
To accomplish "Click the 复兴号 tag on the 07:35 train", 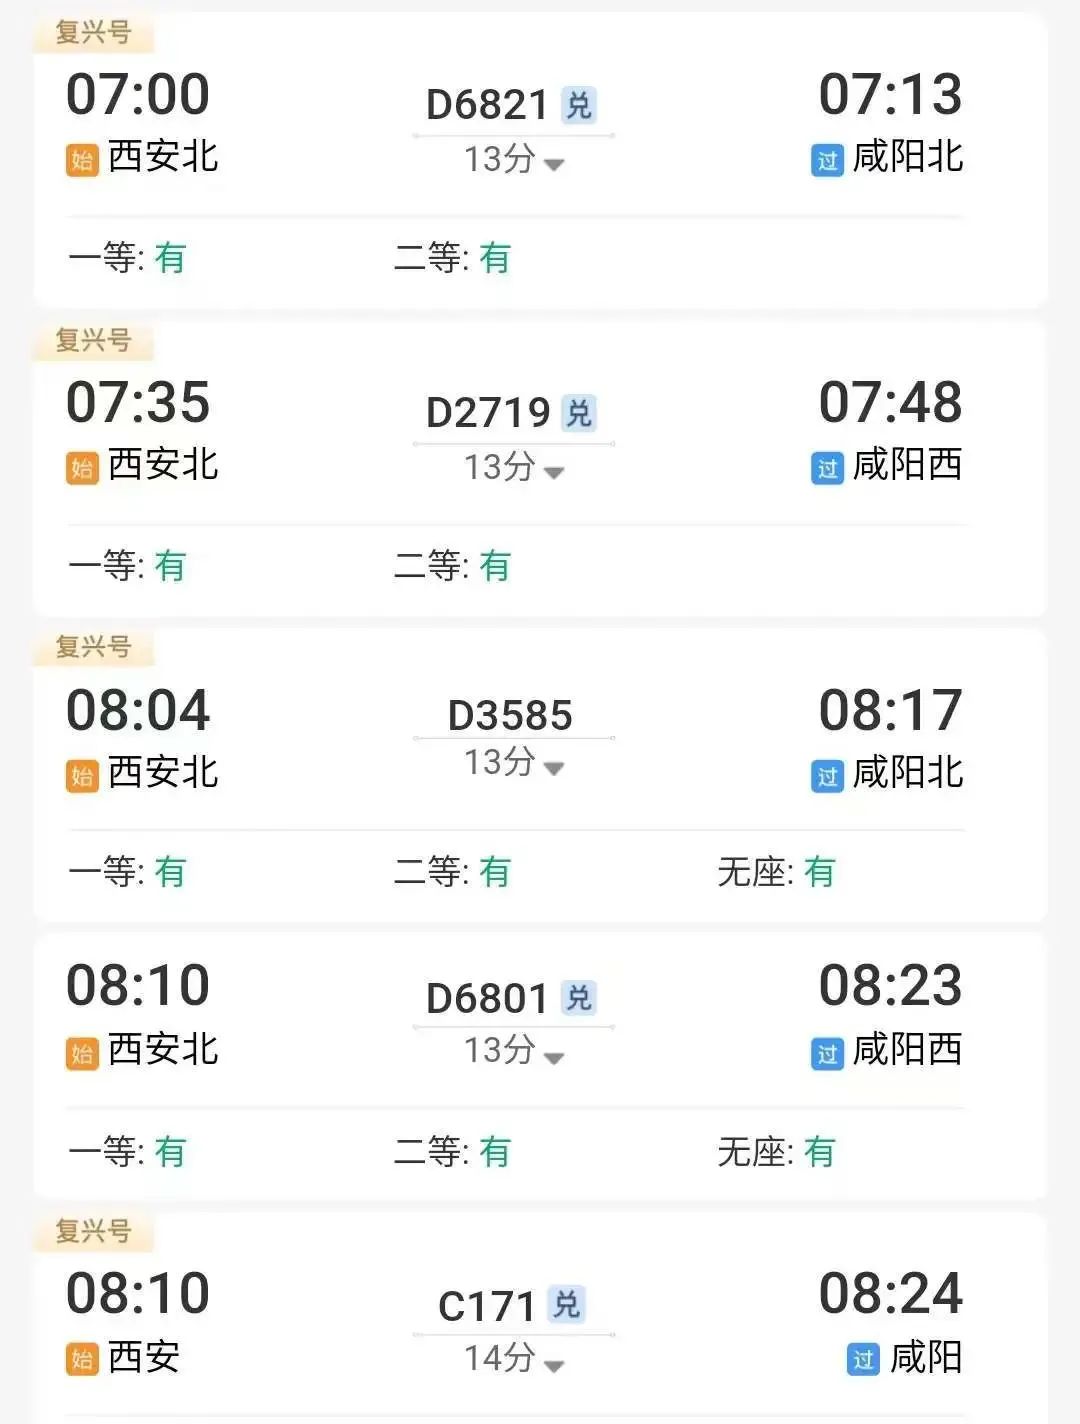I will [93, 340].
